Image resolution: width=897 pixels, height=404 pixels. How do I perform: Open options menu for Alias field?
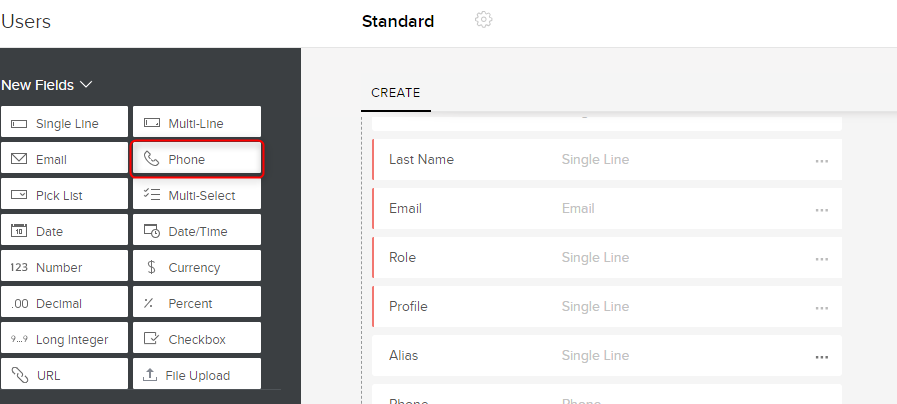[x=822, y=356]
